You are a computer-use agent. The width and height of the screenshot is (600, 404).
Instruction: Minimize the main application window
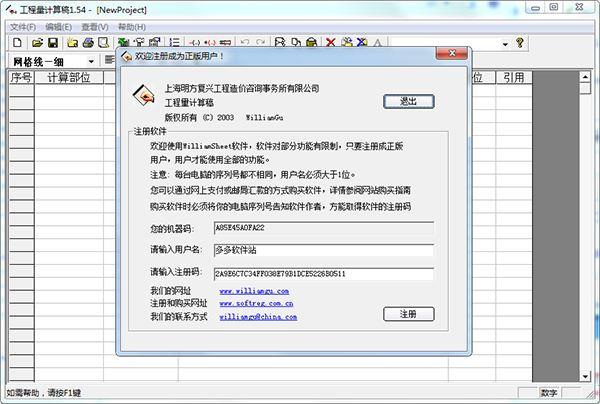[535, 8]
